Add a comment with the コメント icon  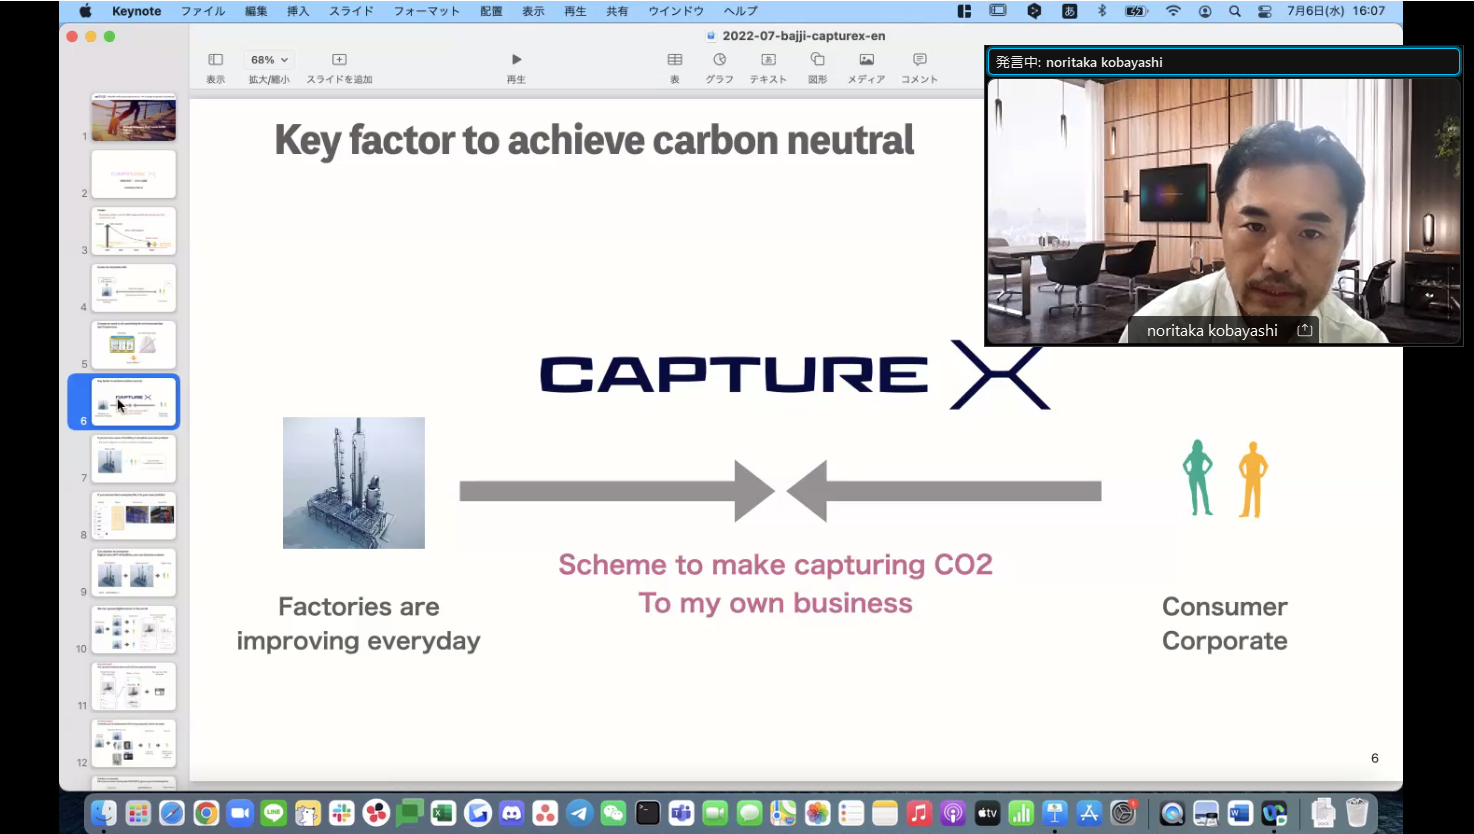(x=919, y=60)
